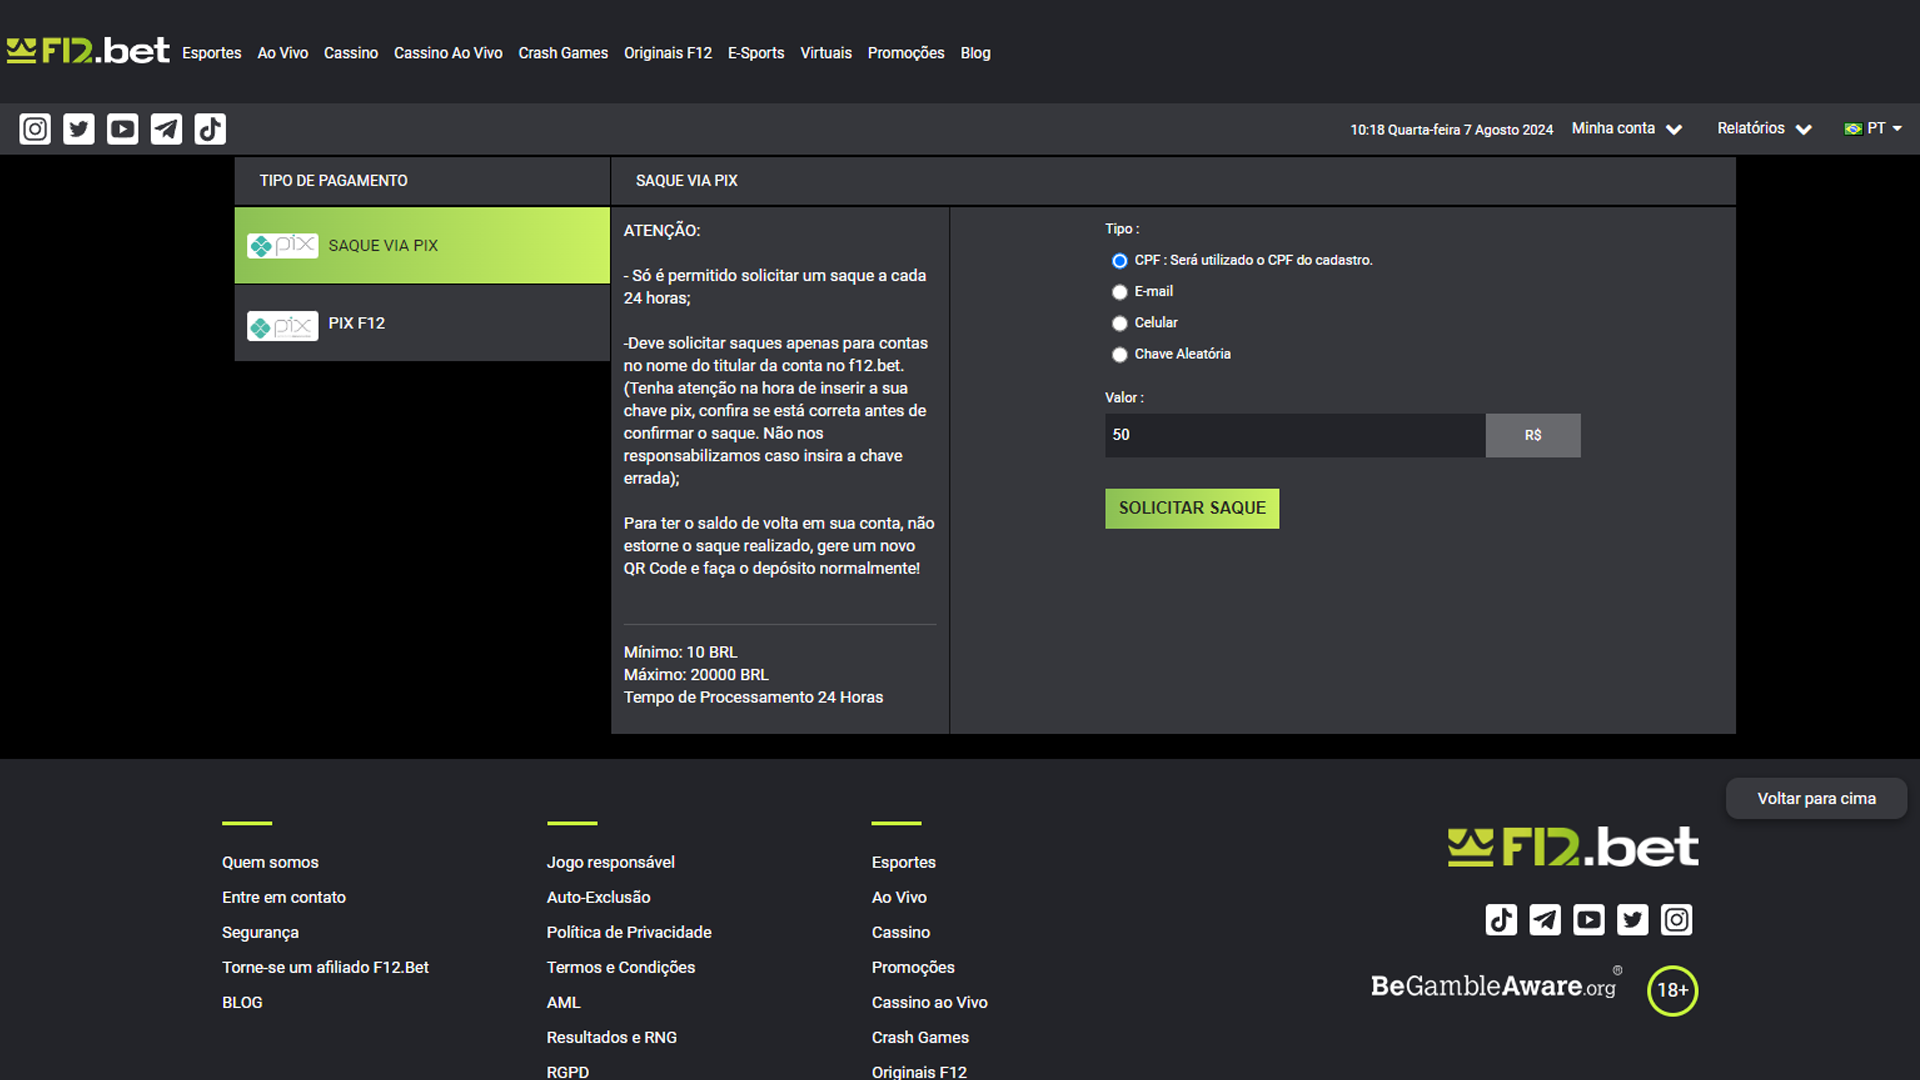Open the YouTube channel icon
The height and width of the screenshot is (1080, 1920).
pos(122,128)
